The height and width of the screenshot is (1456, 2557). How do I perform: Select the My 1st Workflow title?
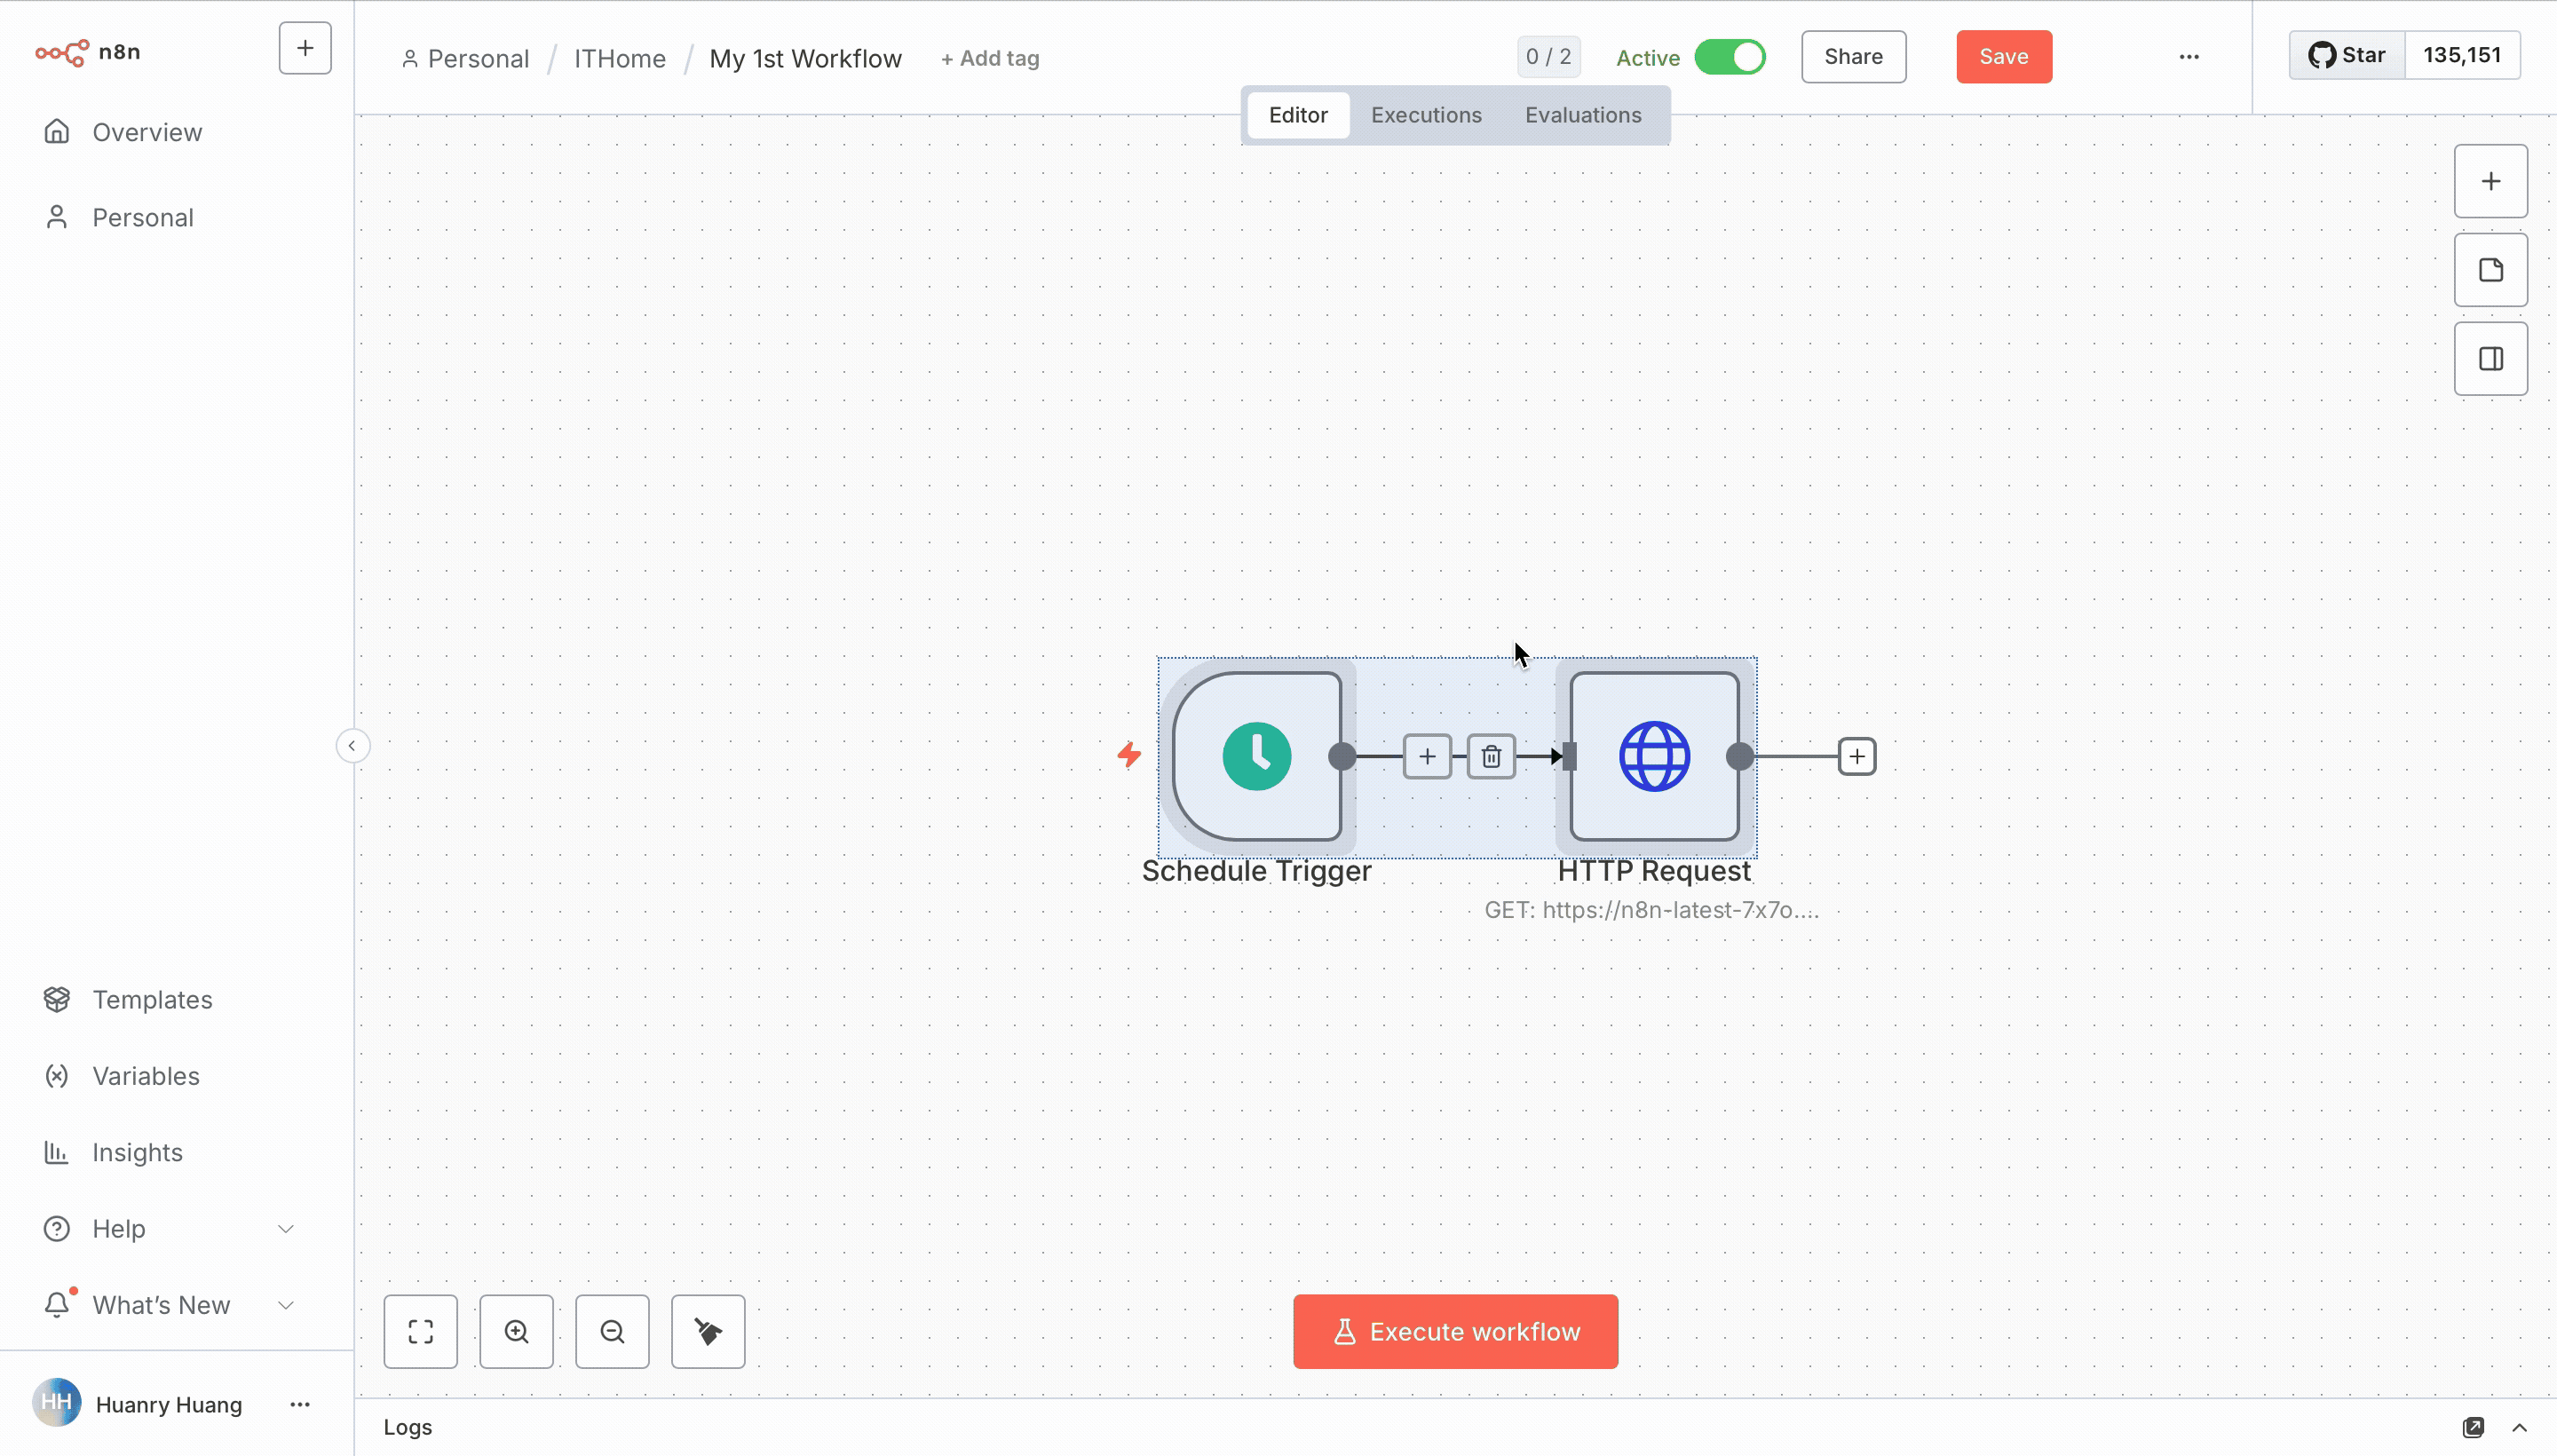805,58
